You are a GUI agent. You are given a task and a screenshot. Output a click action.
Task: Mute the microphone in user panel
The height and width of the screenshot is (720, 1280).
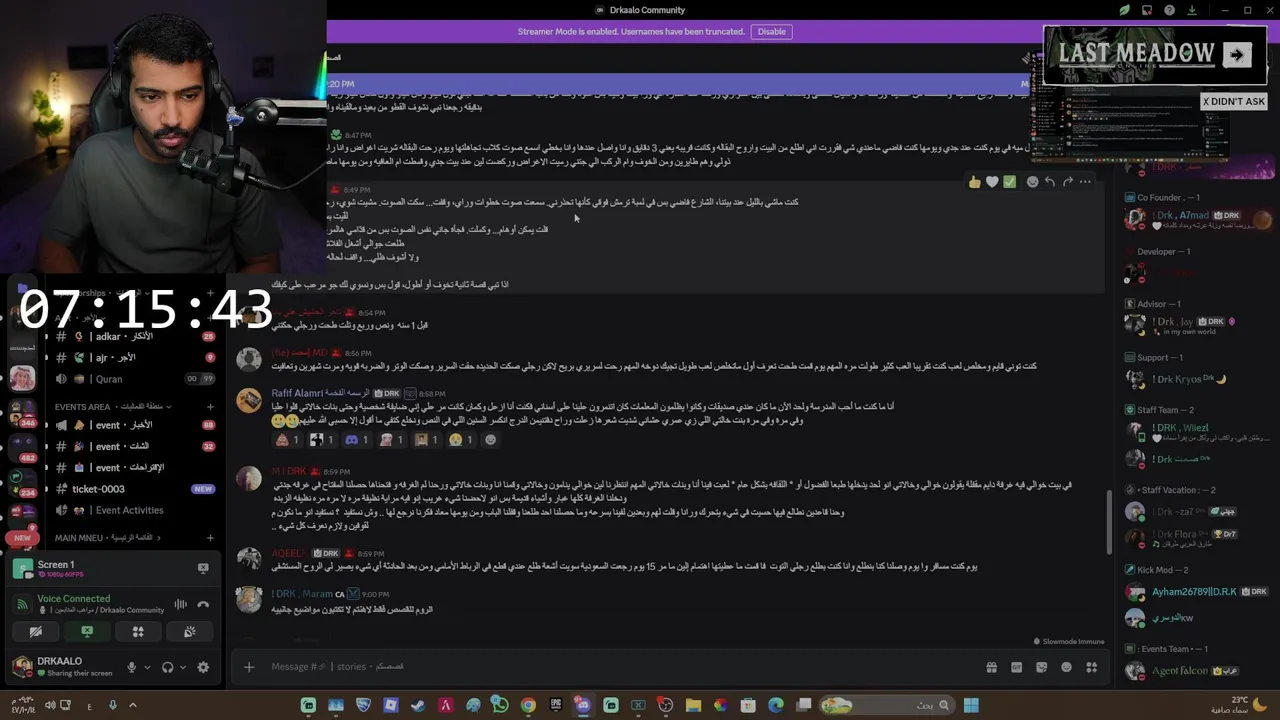[131, 667]
